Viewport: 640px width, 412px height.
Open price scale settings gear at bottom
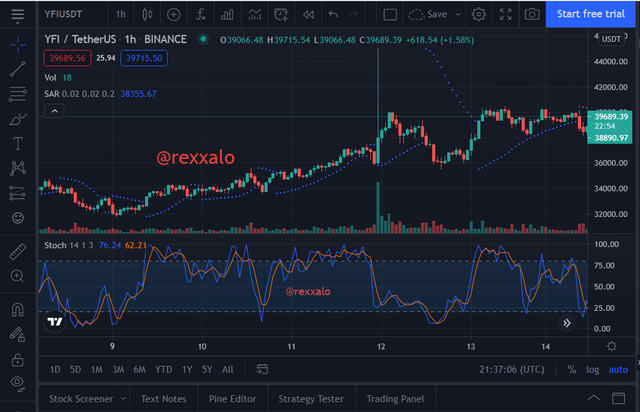coord(611,346)
